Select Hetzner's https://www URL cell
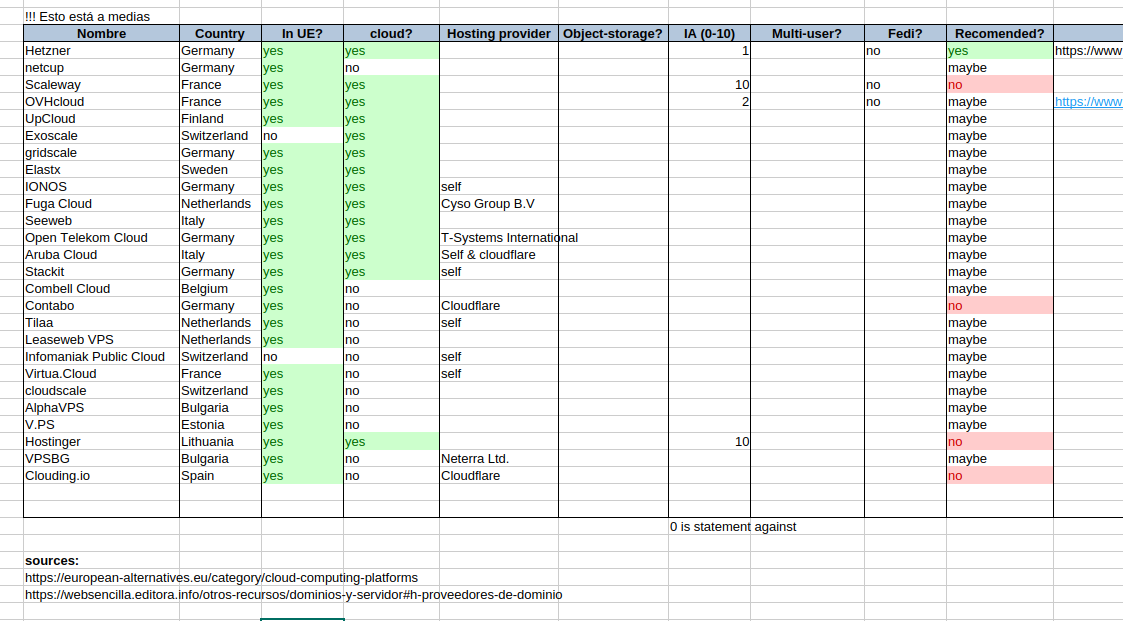 click(x=1088, y=51)
